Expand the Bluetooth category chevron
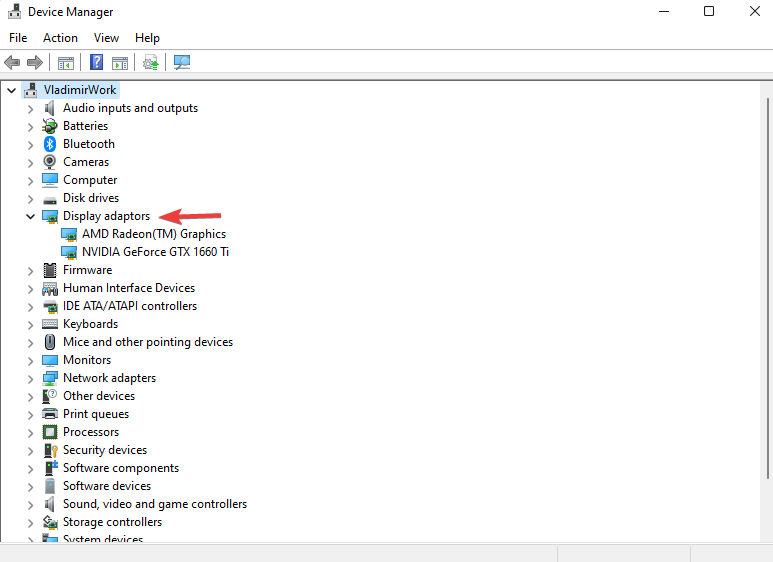773x562 pixels. point(31,144)
